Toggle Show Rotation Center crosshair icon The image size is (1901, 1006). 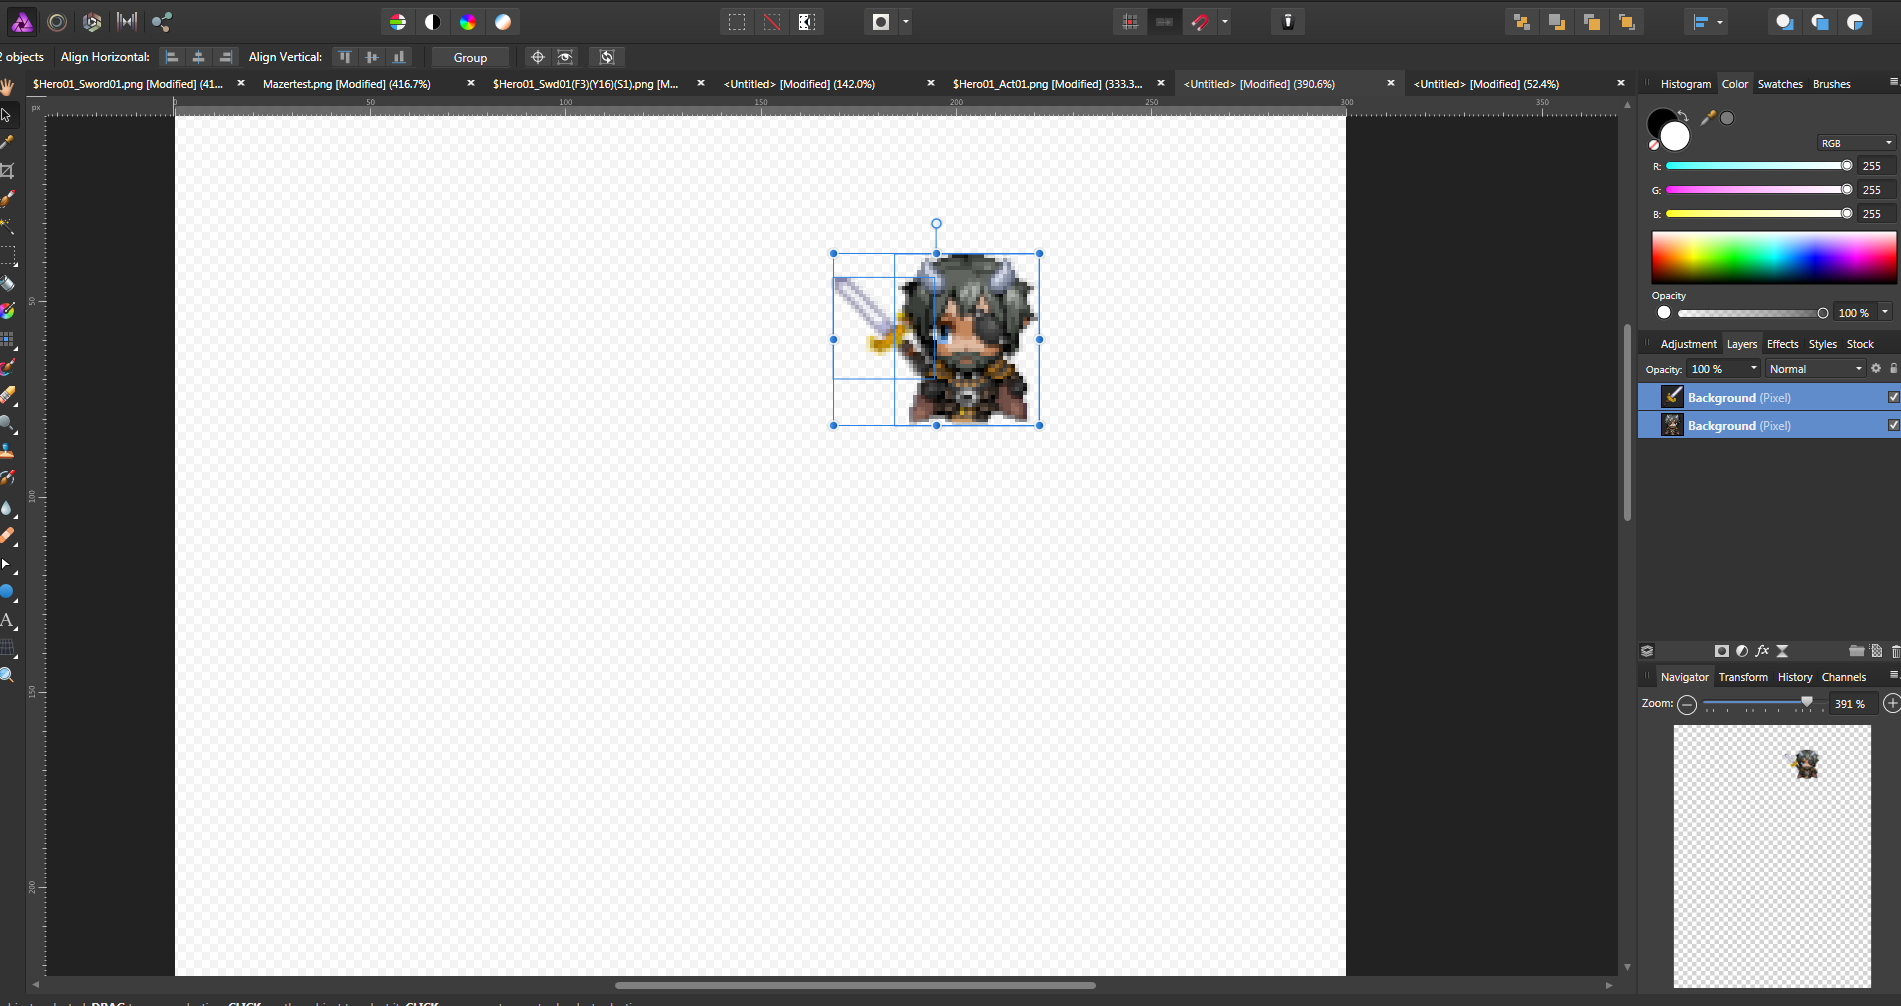538,57
